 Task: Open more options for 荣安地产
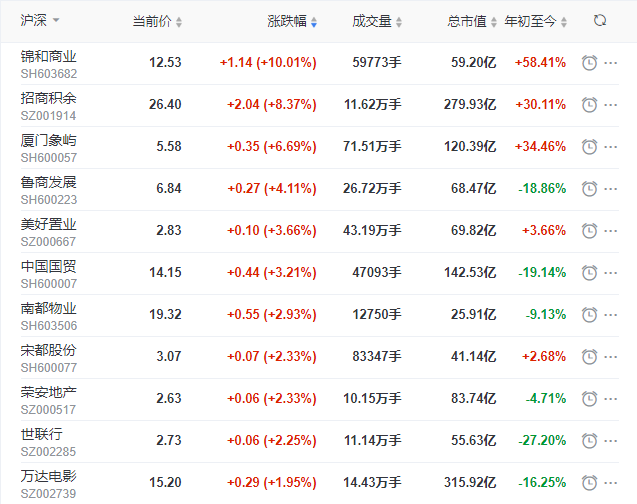[x=611, y=399]
